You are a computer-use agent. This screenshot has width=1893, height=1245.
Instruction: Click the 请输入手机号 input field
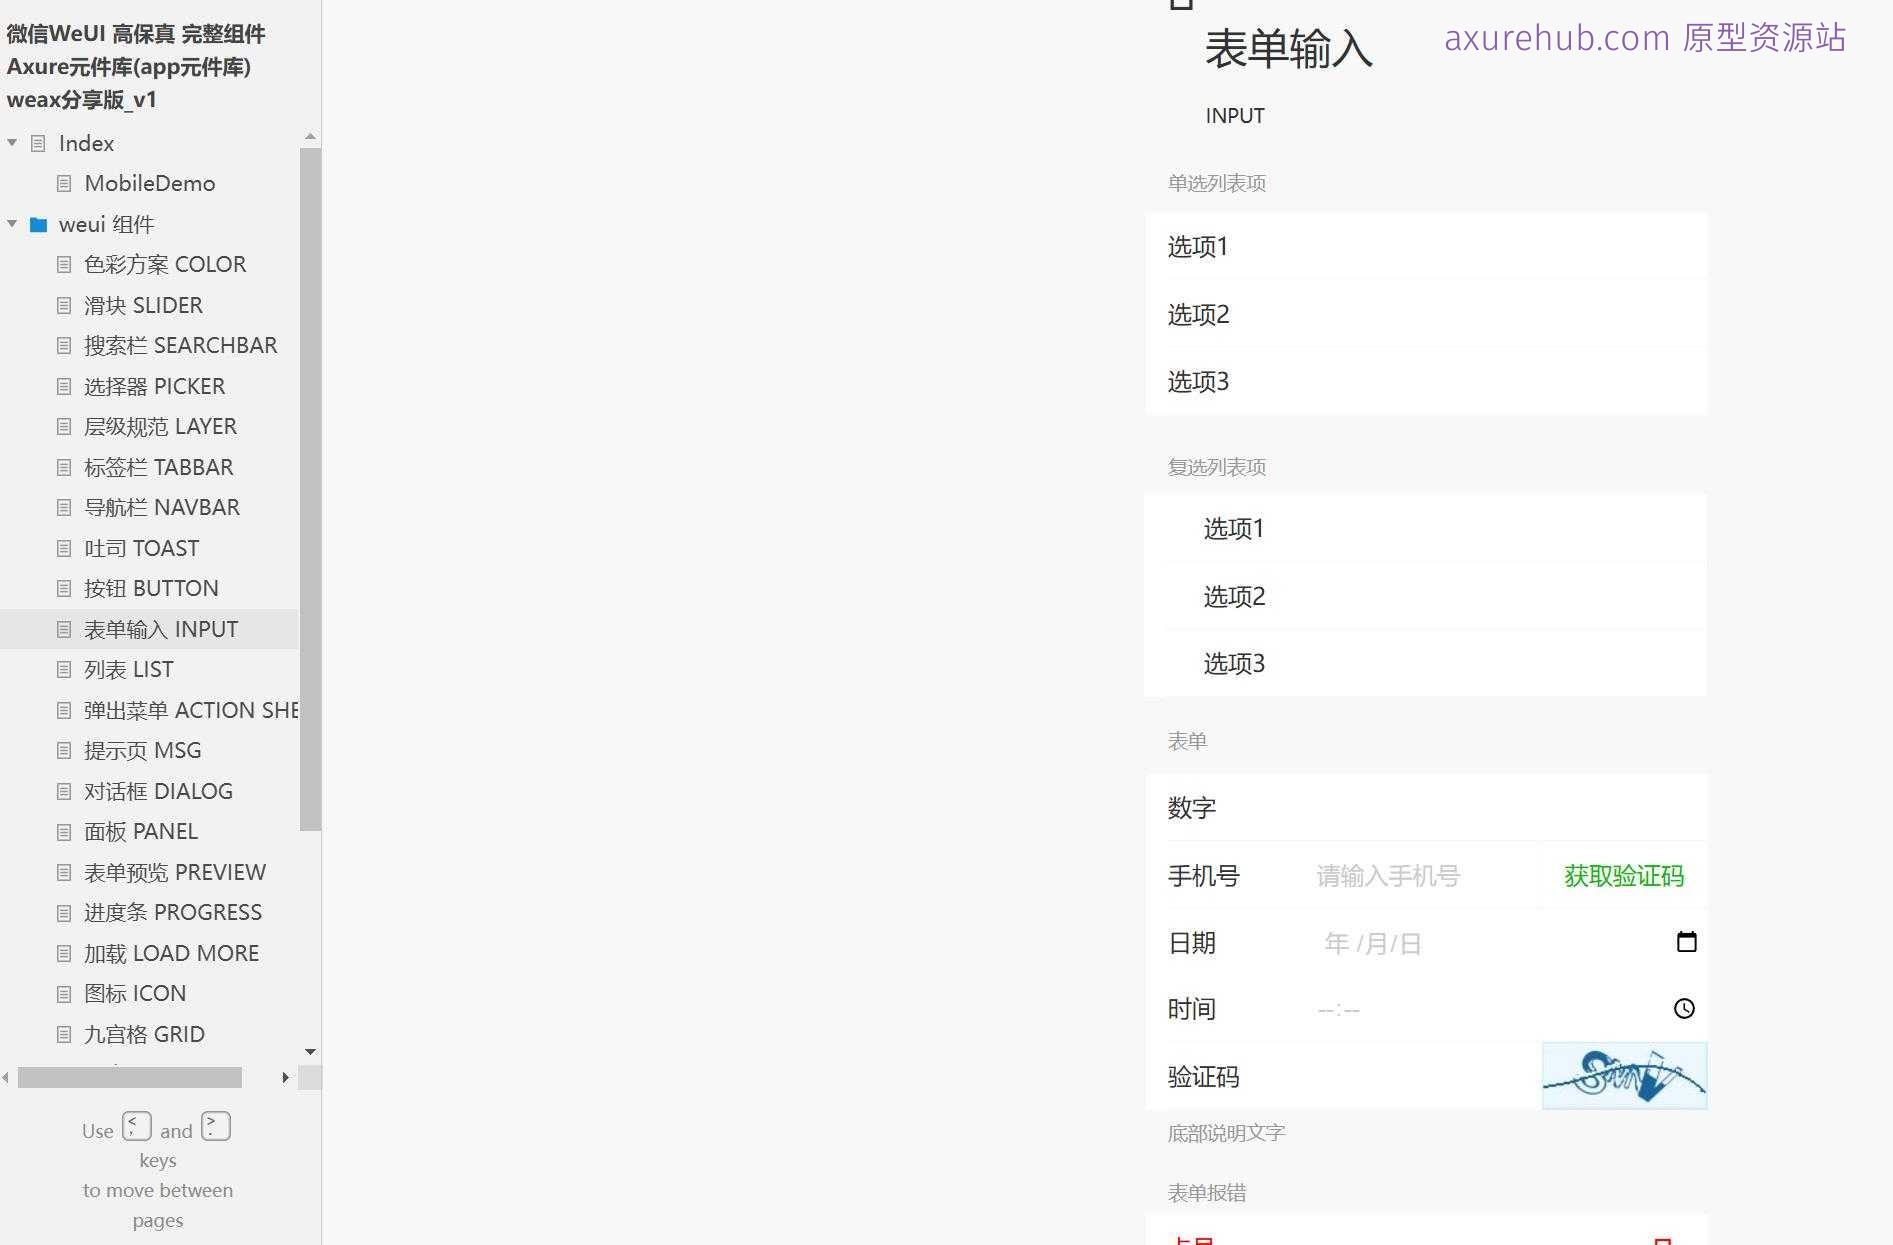click(x=1388, y=875)
